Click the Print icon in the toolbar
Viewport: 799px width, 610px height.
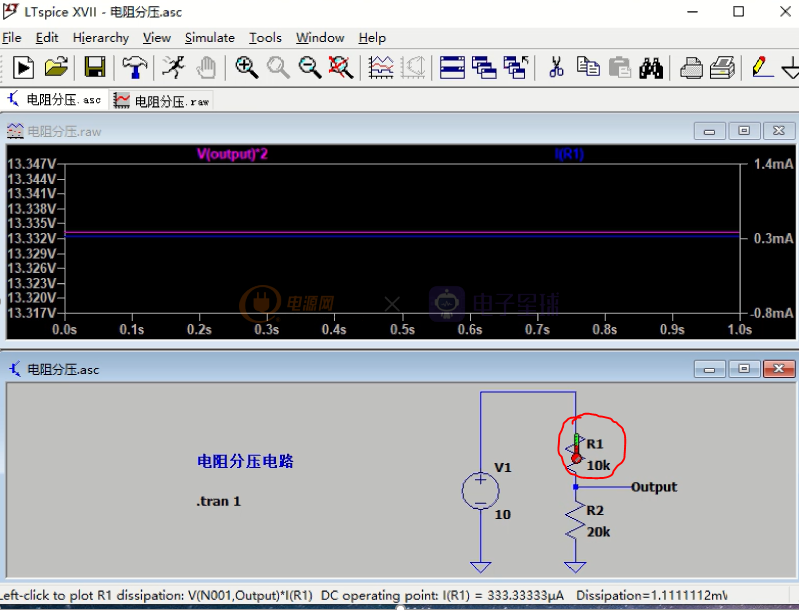point(691,68)
